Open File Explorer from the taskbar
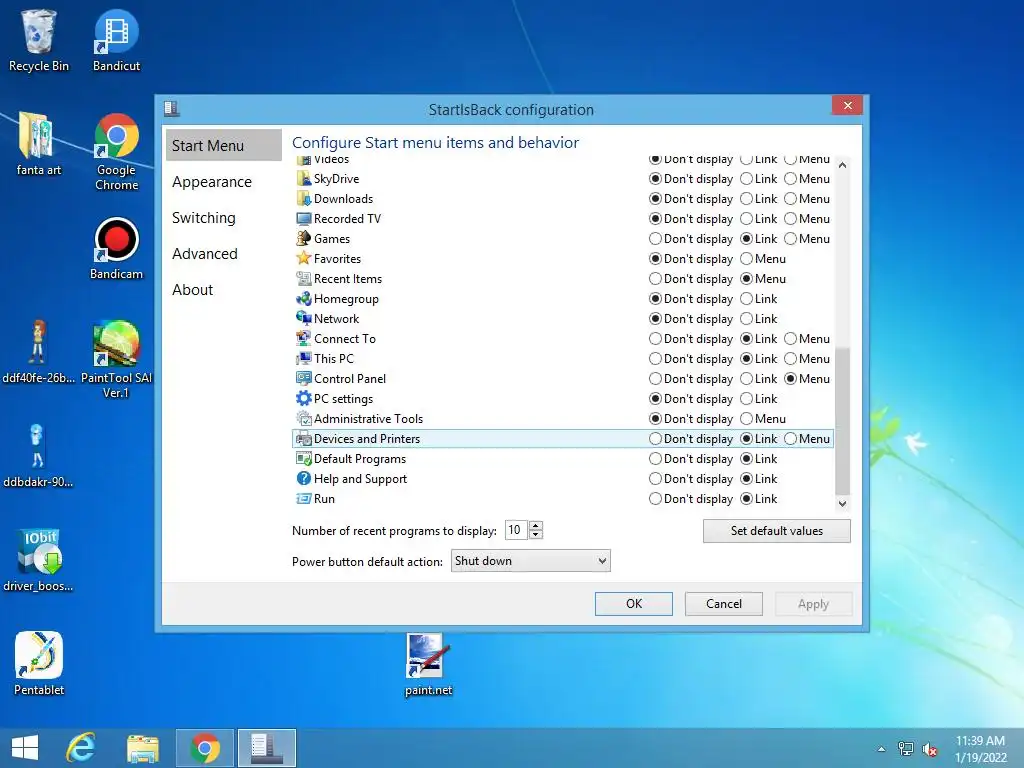The width and height of the screenshot is (1024, 768). pyautogui.click(x=143, y=748)
